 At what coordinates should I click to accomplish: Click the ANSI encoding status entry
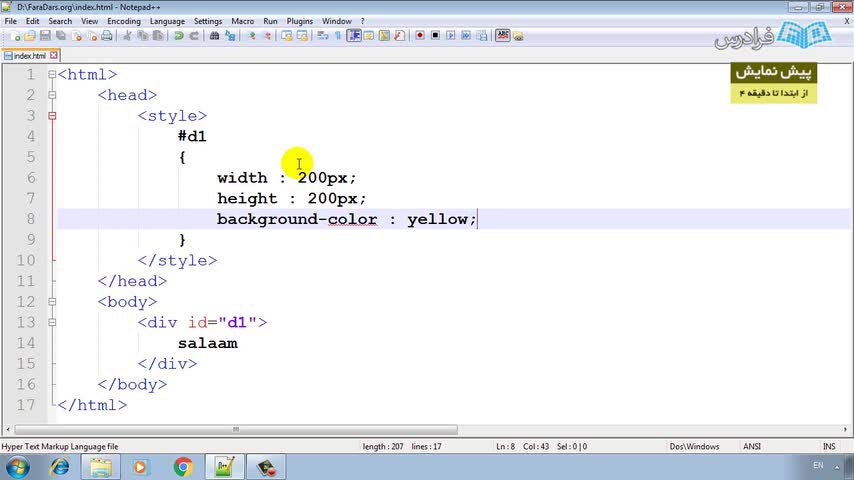(752, 446)
